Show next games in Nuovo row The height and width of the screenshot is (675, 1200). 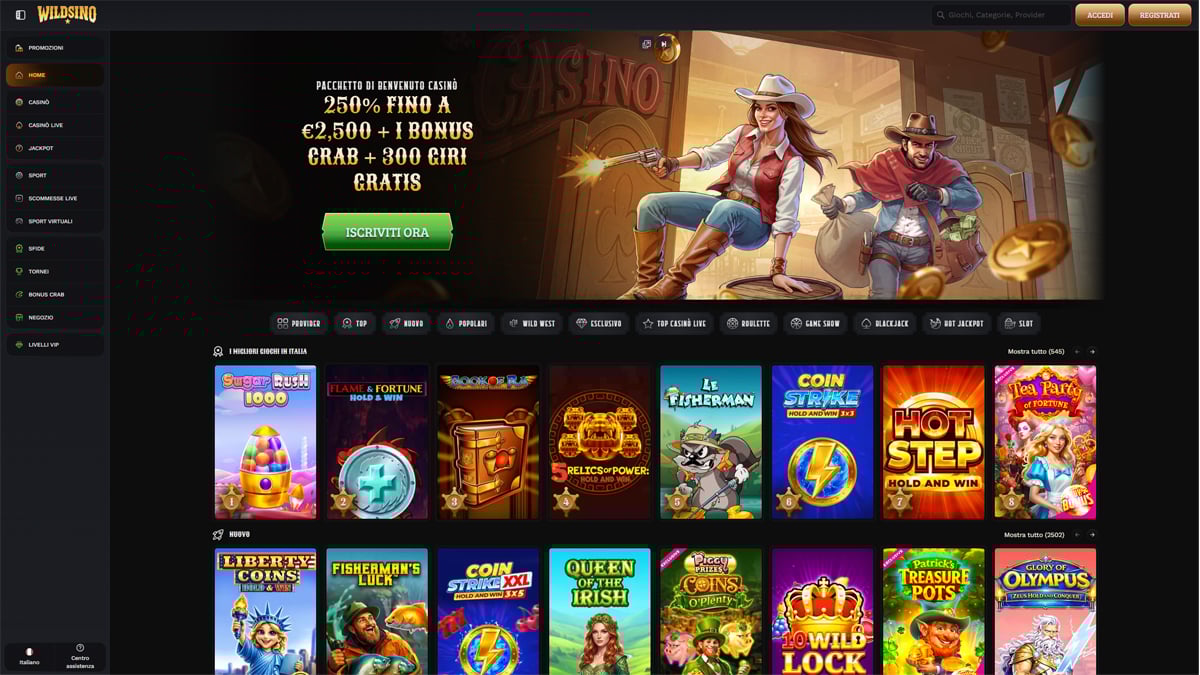tap(1092, 535)
